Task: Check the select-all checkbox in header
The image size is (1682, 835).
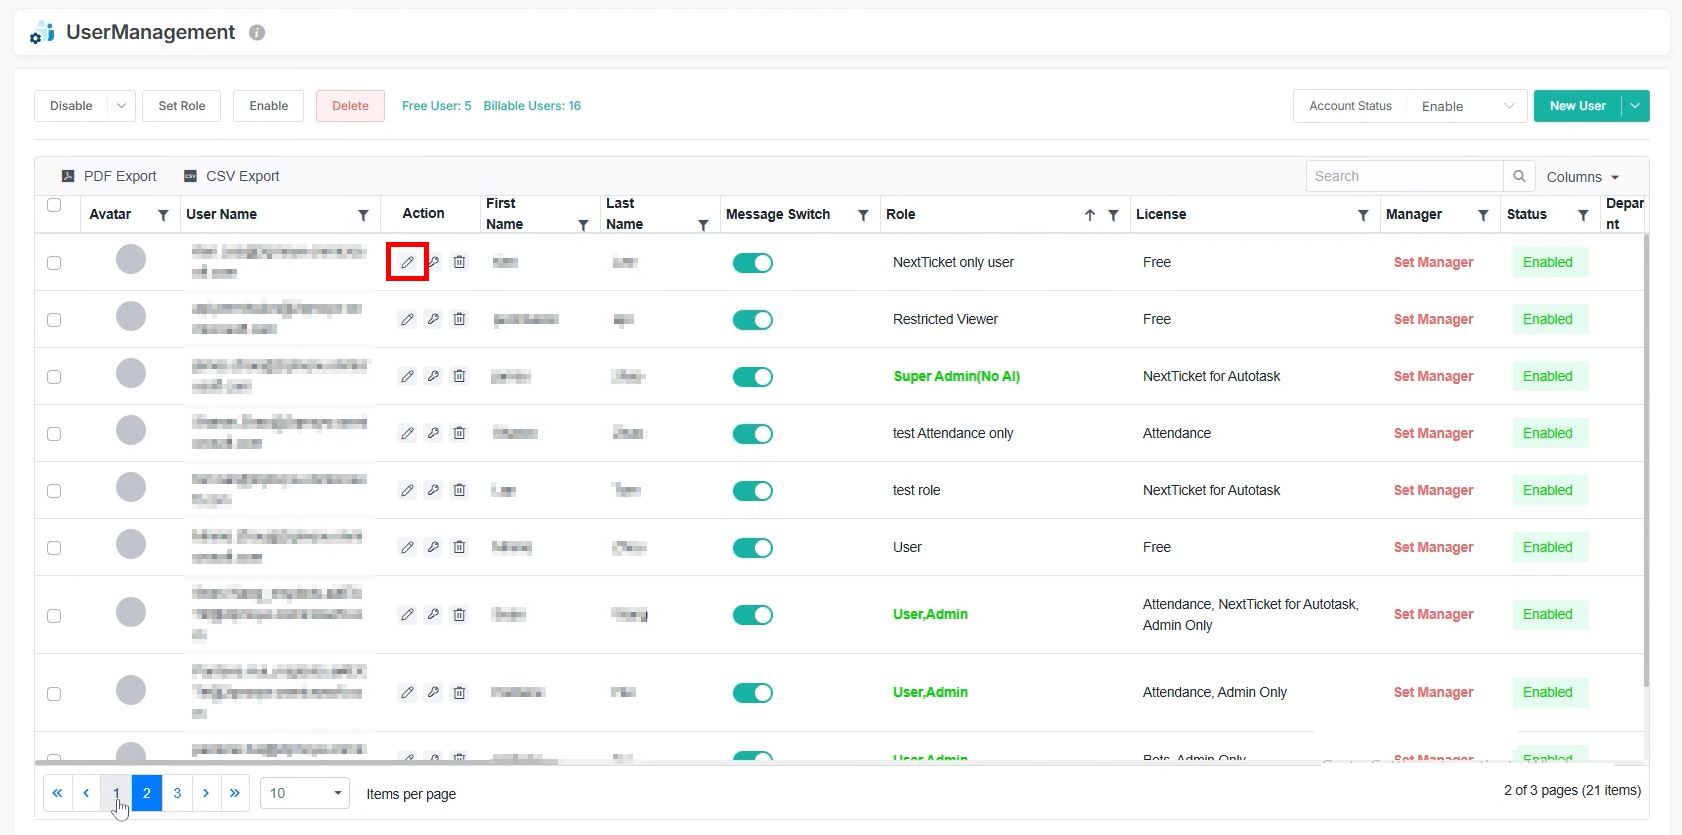Action: [x=54, y=205]
